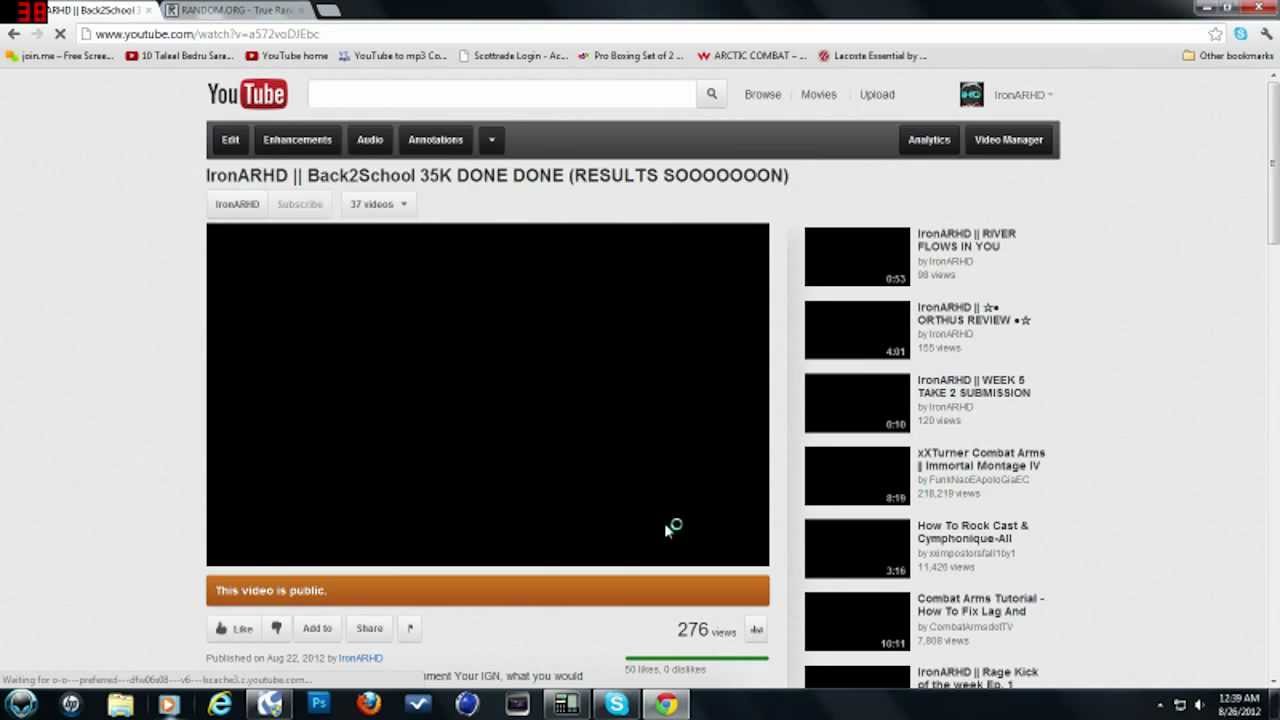Image resolution: width=1280 pixels, height=720 pixels.
Task: Bookmark the page with the star icon
Action: tap(1215, 34)
